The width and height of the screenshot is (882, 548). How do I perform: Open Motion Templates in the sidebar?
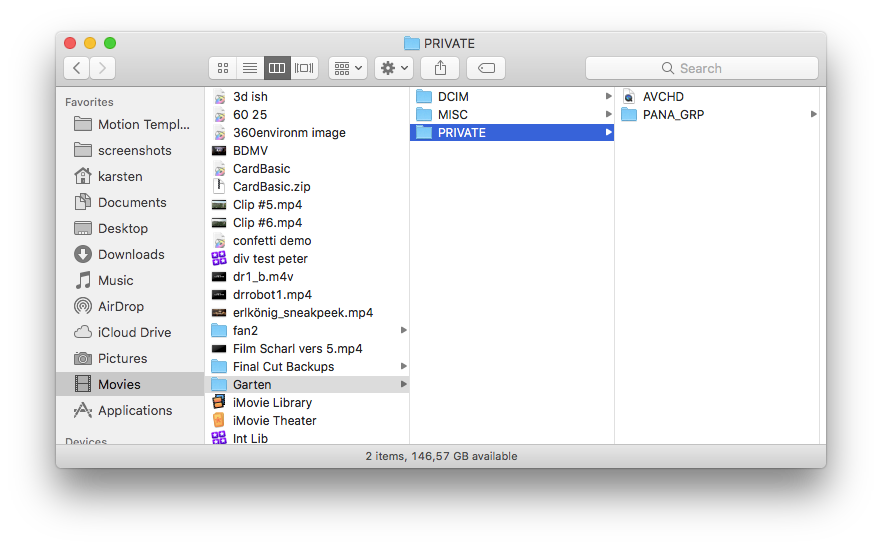[132, 124]
